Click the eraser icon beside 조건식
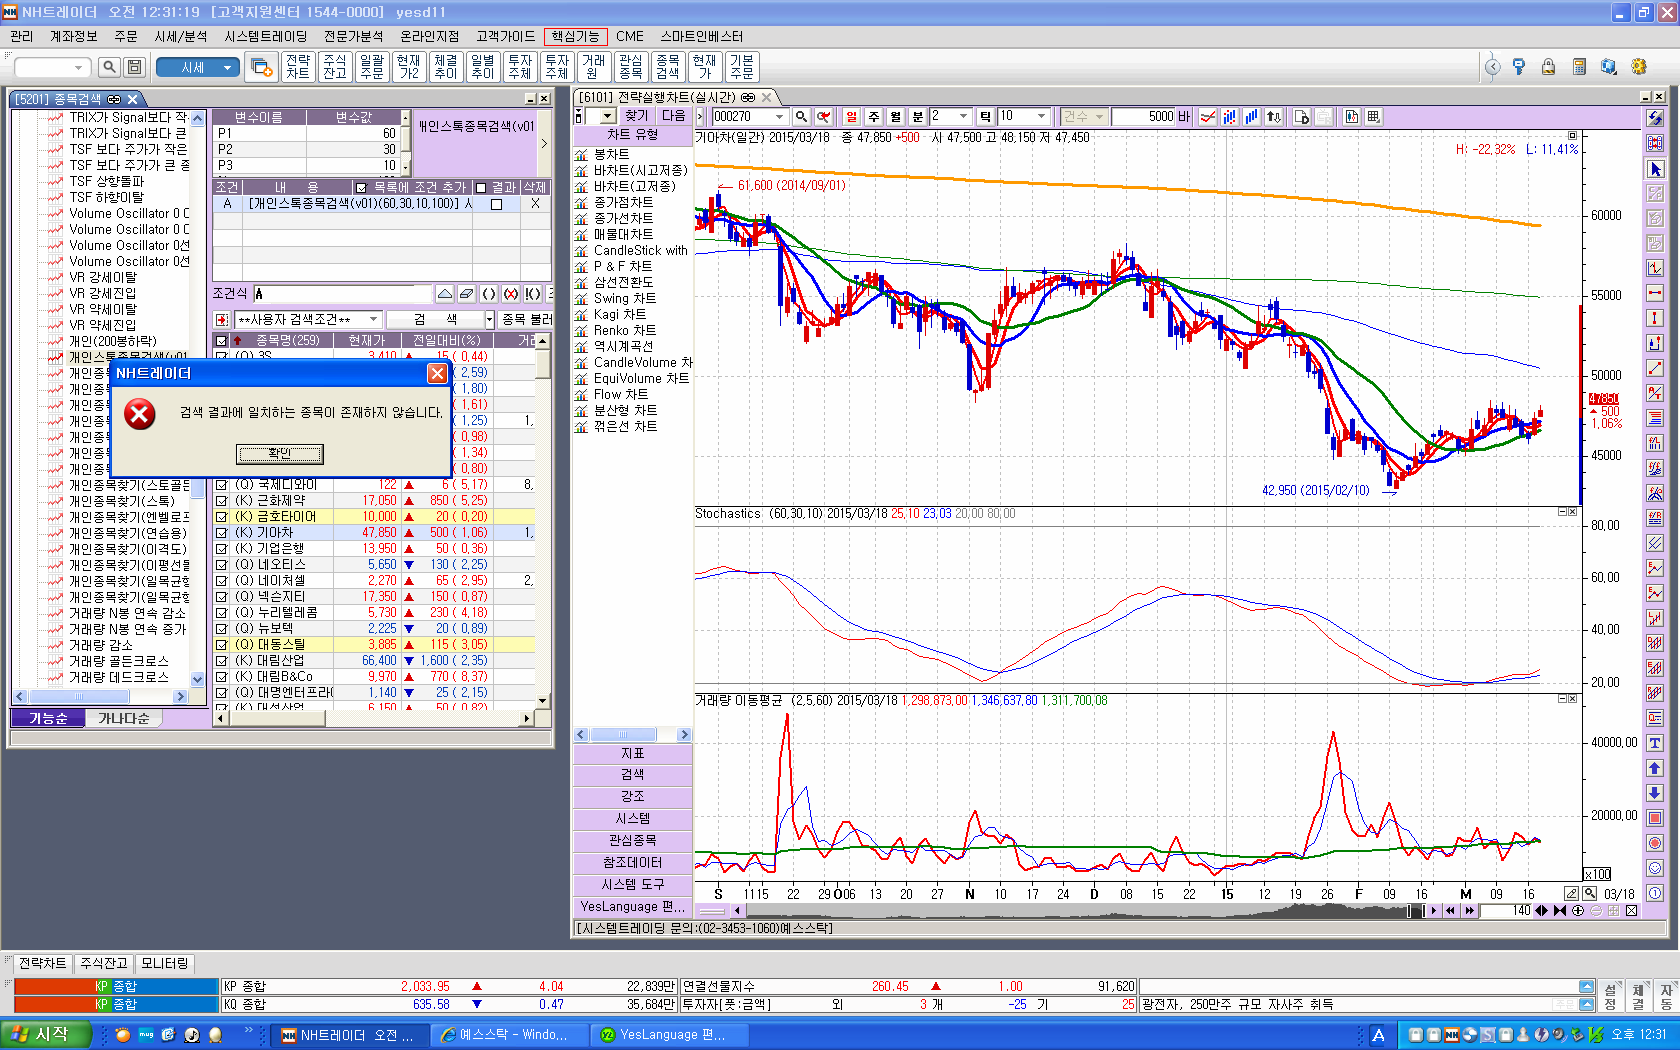The image size is (1680, 1050). coord(466,294)
